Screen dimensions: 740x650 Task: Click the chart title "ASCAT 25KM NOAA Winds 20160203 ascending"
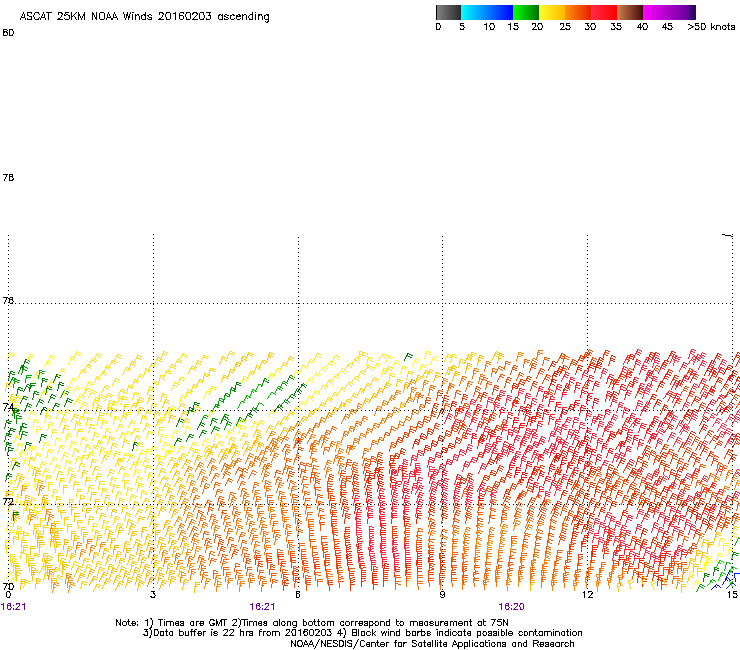tap(144, 17)
